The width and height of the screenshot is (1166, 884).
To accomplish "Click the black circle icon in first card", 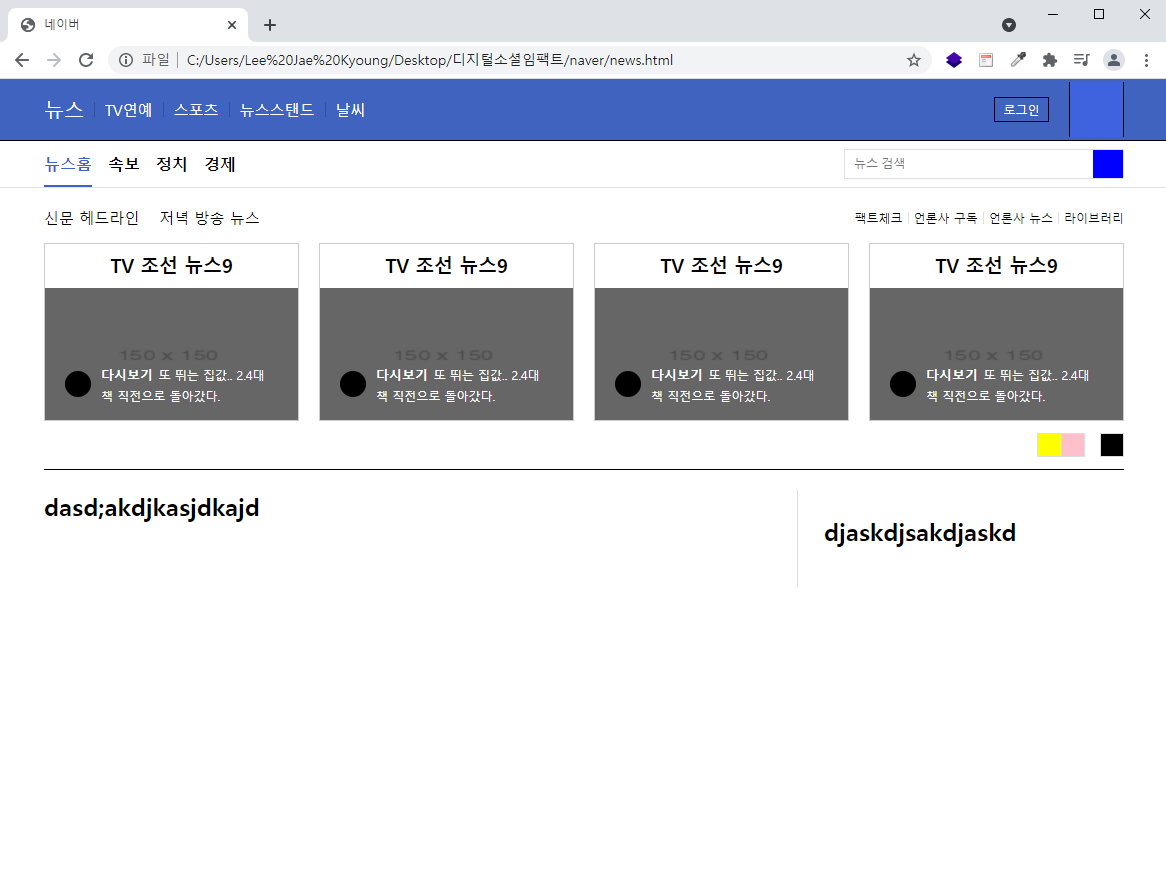I will (78, 384).
